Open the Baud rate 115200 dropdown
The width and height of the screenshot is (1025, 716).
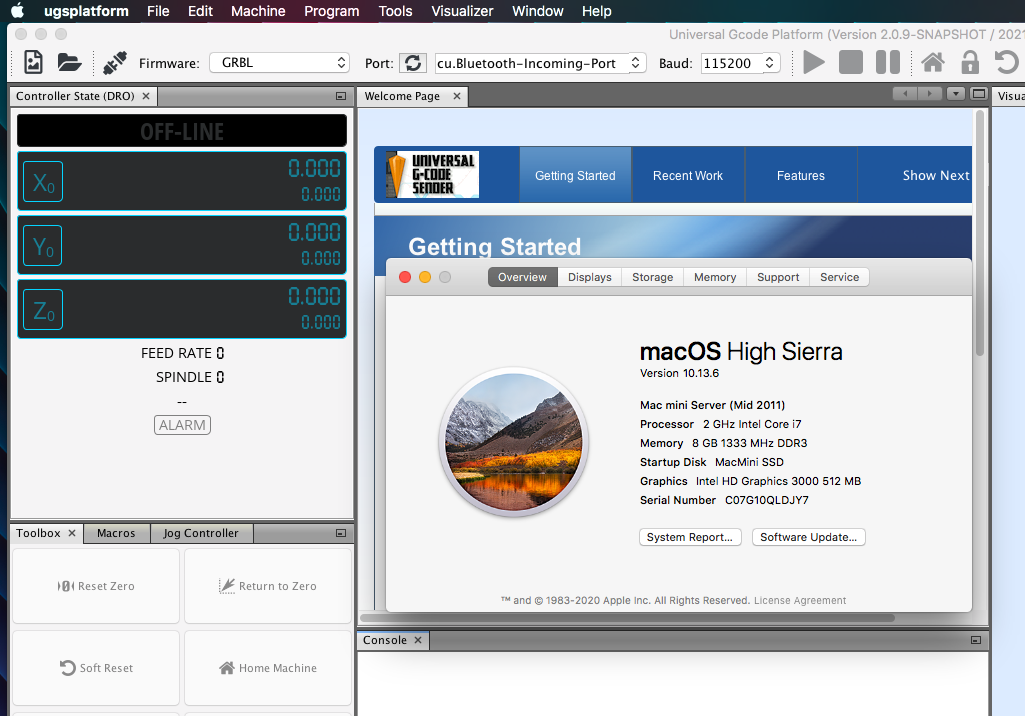pyautogui.click(x=740, y=63)
